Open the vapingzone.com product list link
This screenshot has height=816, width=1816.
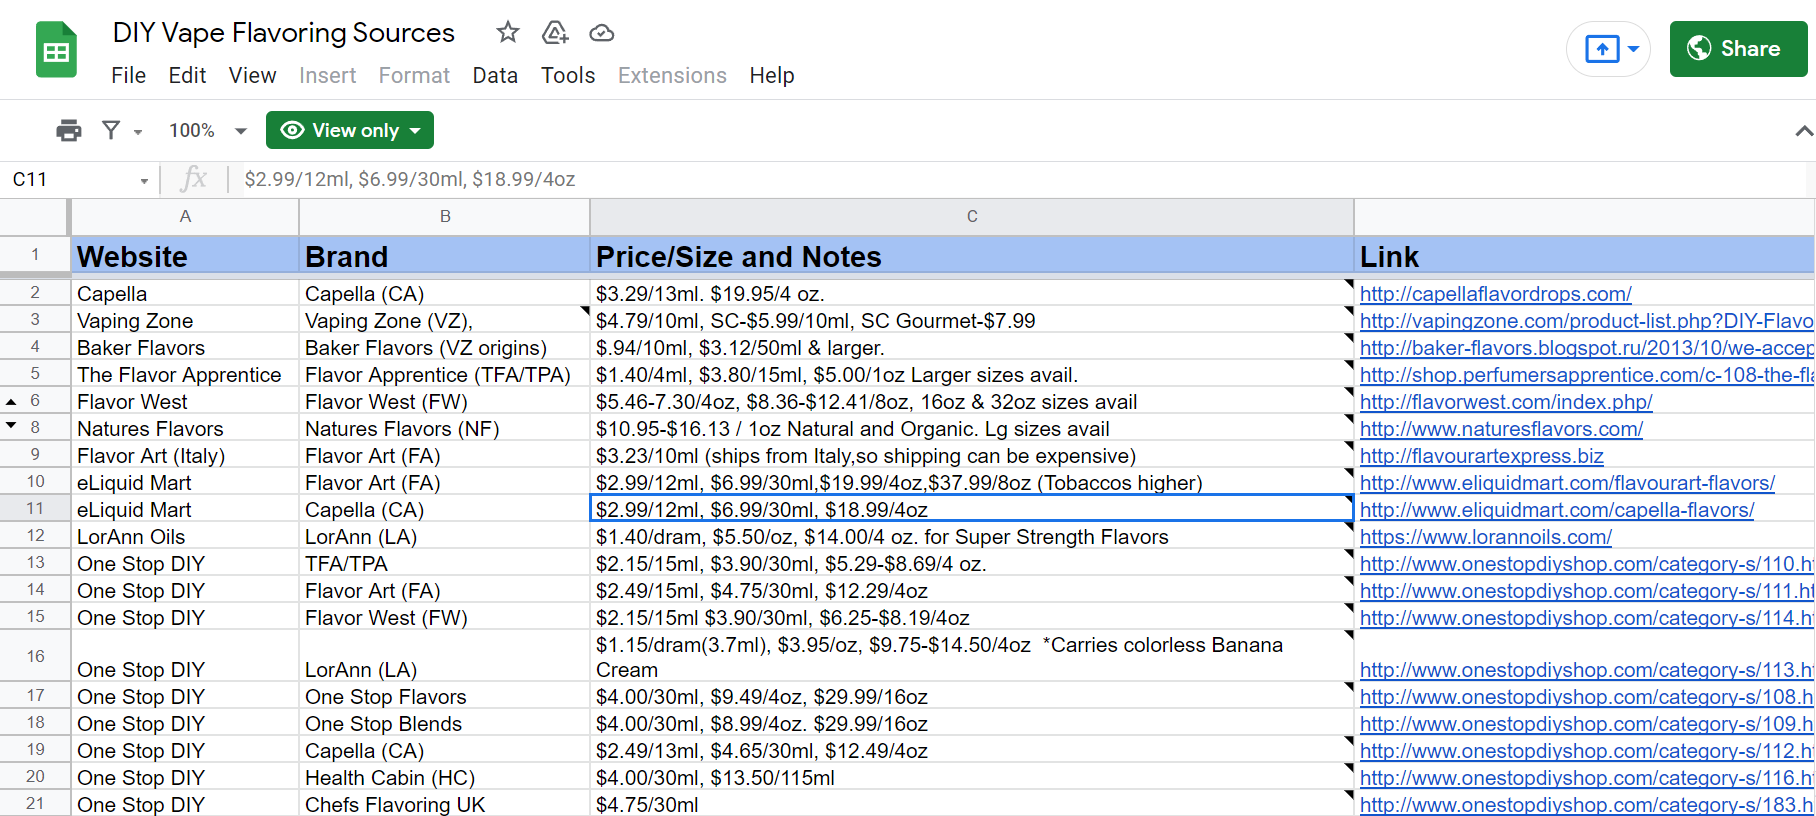click(x=1586, y=321)
